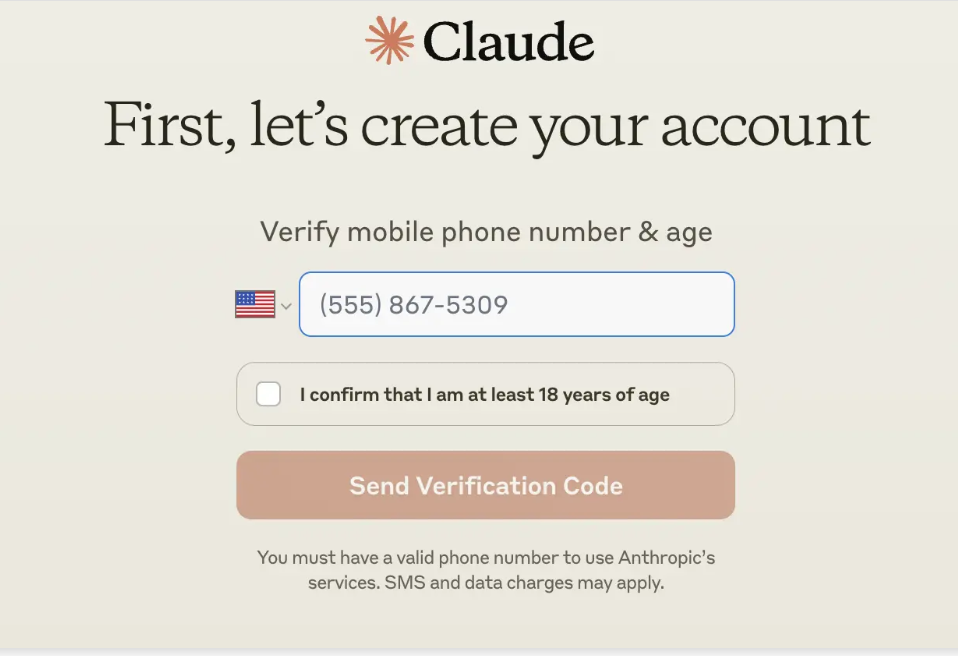Click the United States flag icon
This screenshot has width=958, height=656.
[255, 304]
